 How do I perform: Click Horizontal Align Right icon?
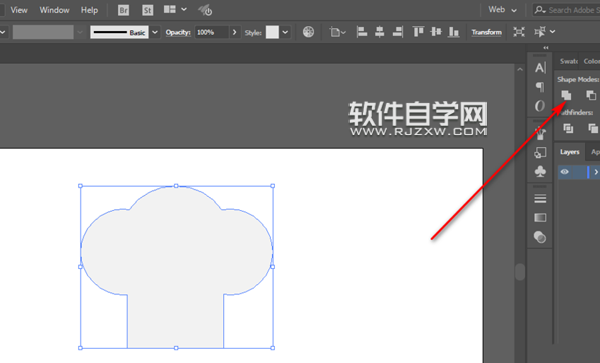pos(398,32)
